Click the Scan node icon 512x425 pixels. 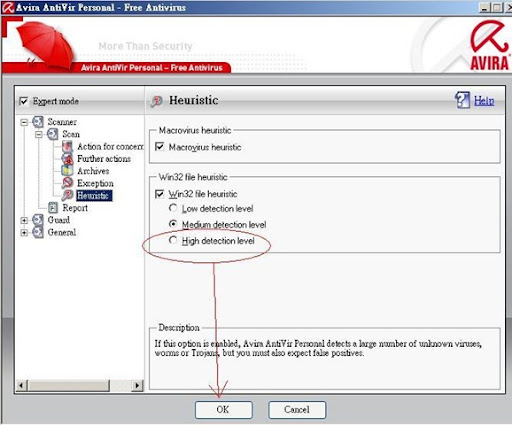click(x=52, y=134)
